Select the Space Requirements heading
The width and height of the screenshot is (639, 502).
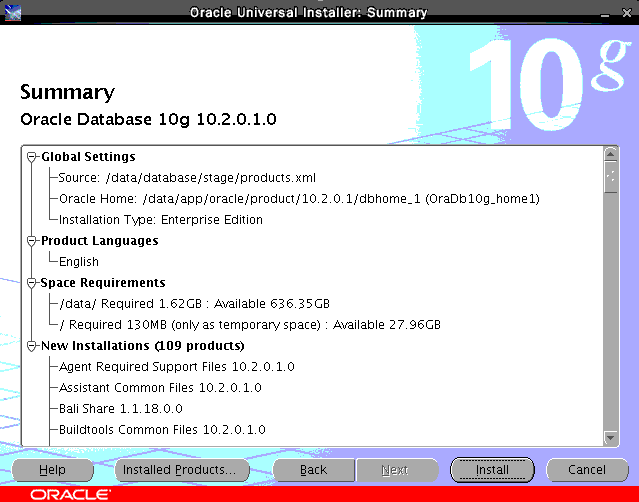(103, 283)
